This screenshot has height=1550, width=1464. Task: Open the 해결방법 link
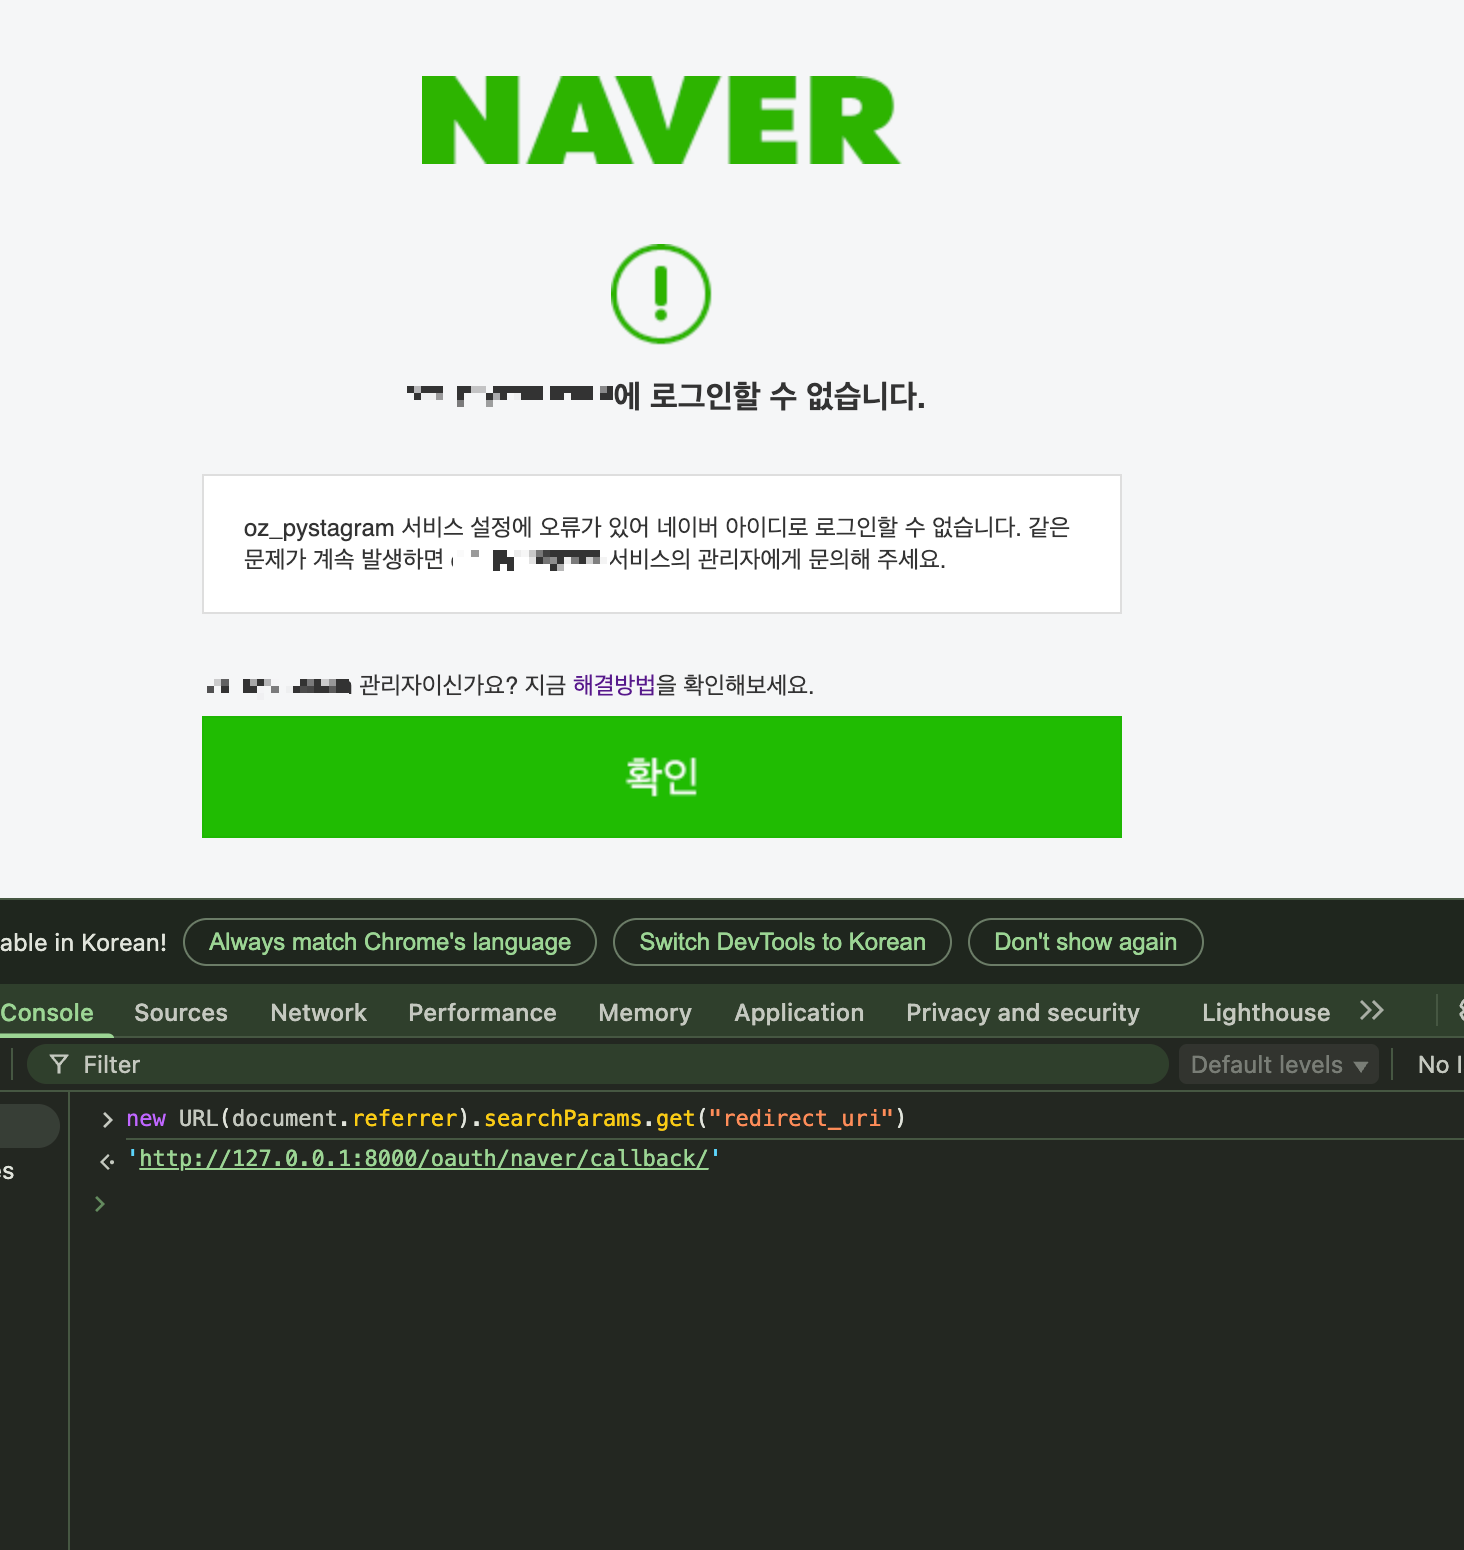coord(613,685)
